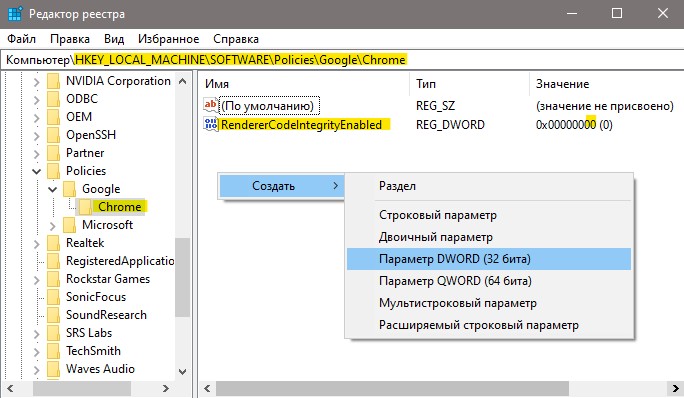Collapse the Policies key
The height and width of the screenshot is (398, 684).
(x=37, y=172)
